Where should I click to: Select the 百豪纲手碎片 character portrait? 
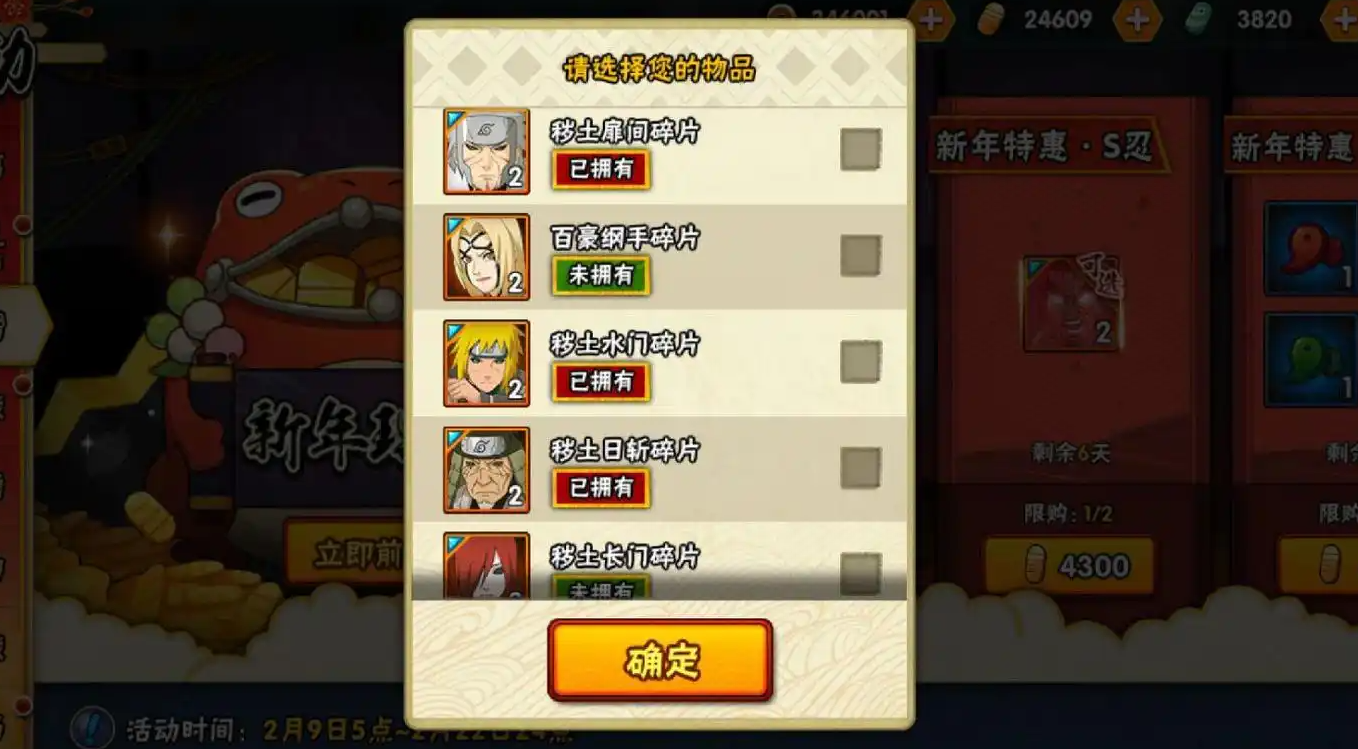coord(487,257)
